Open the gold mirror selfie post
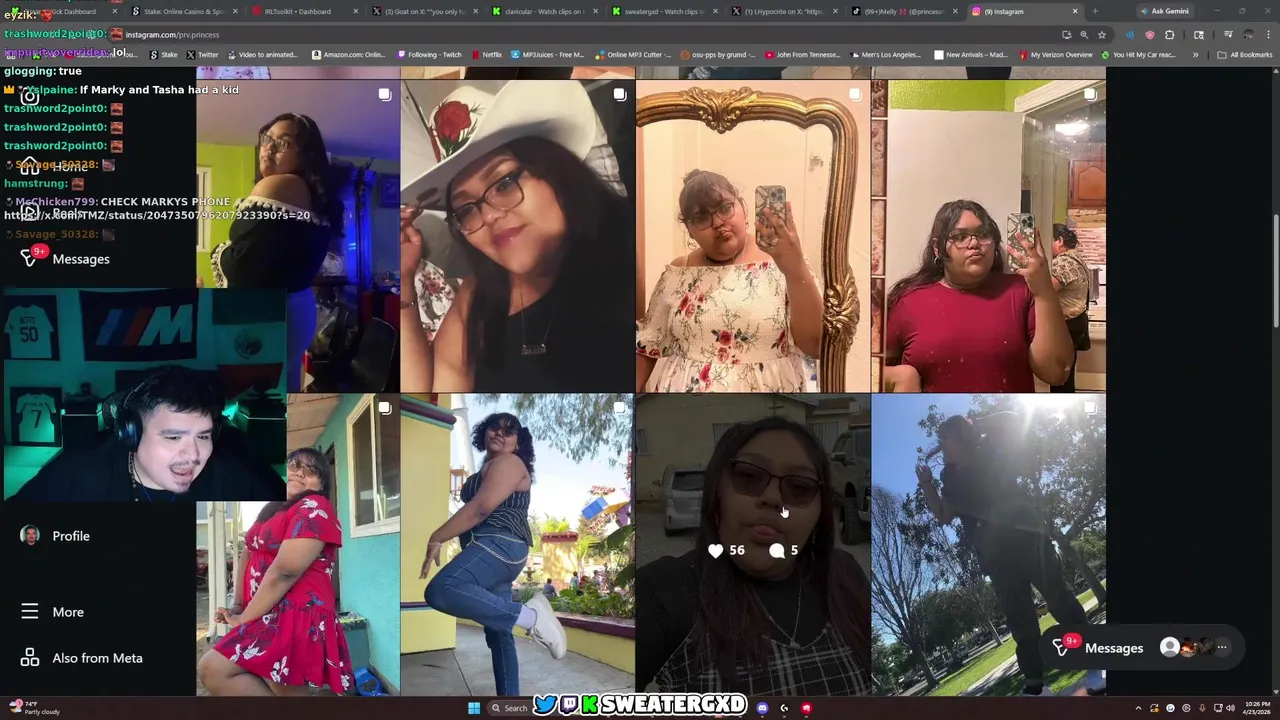 click(752, 236)
